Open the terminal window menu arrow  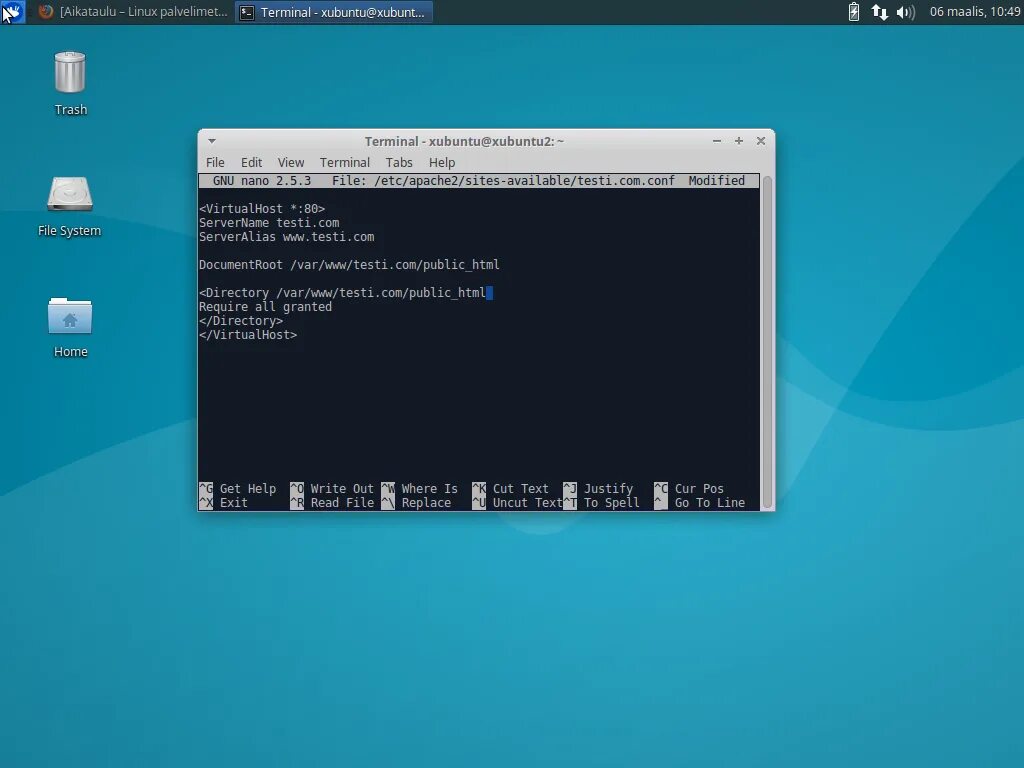click(x=212, y=141)
